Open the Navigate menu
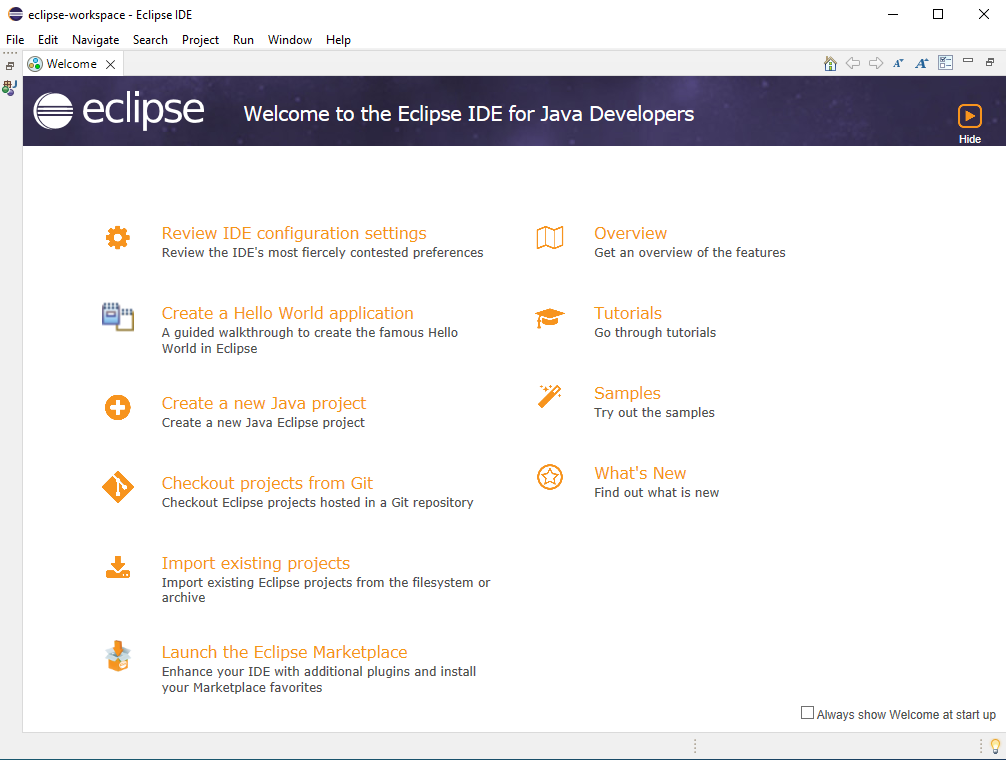 click(96, 40)
